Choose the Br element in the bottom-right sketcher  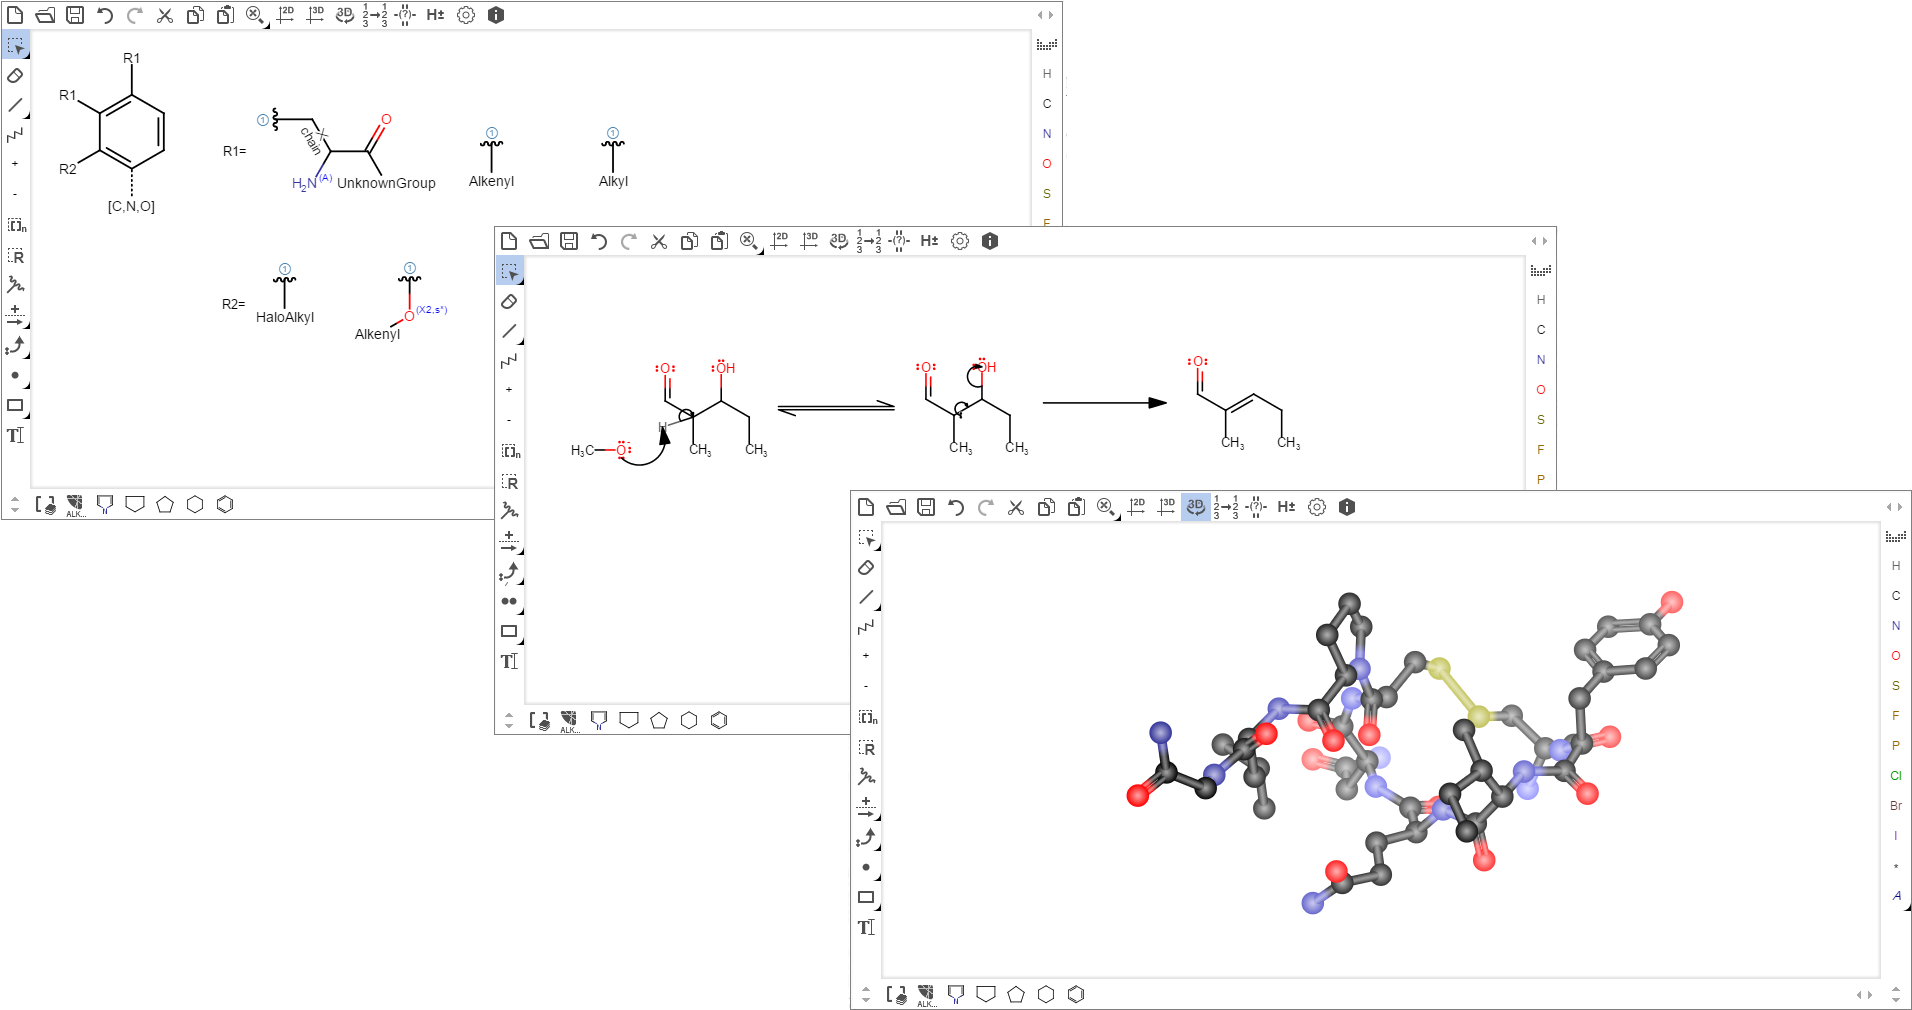(1895, 806)
